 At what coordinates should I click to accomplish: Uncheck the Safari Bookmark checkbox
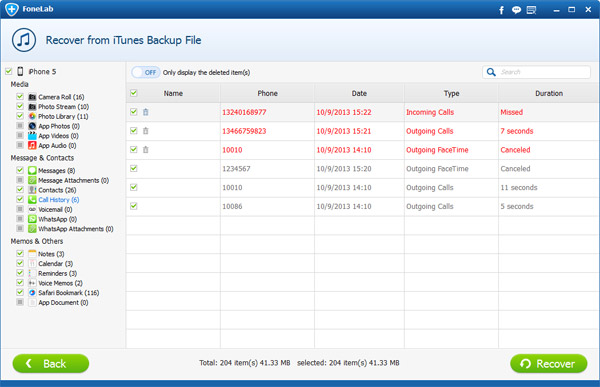20,292
